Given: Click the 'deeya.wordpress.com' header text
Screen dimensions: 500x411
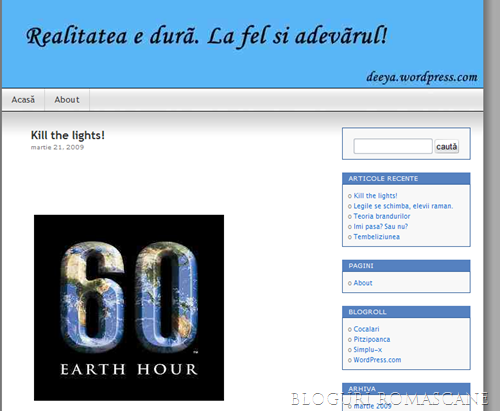Looking at the screenshot, I should (x=422, y=77).
